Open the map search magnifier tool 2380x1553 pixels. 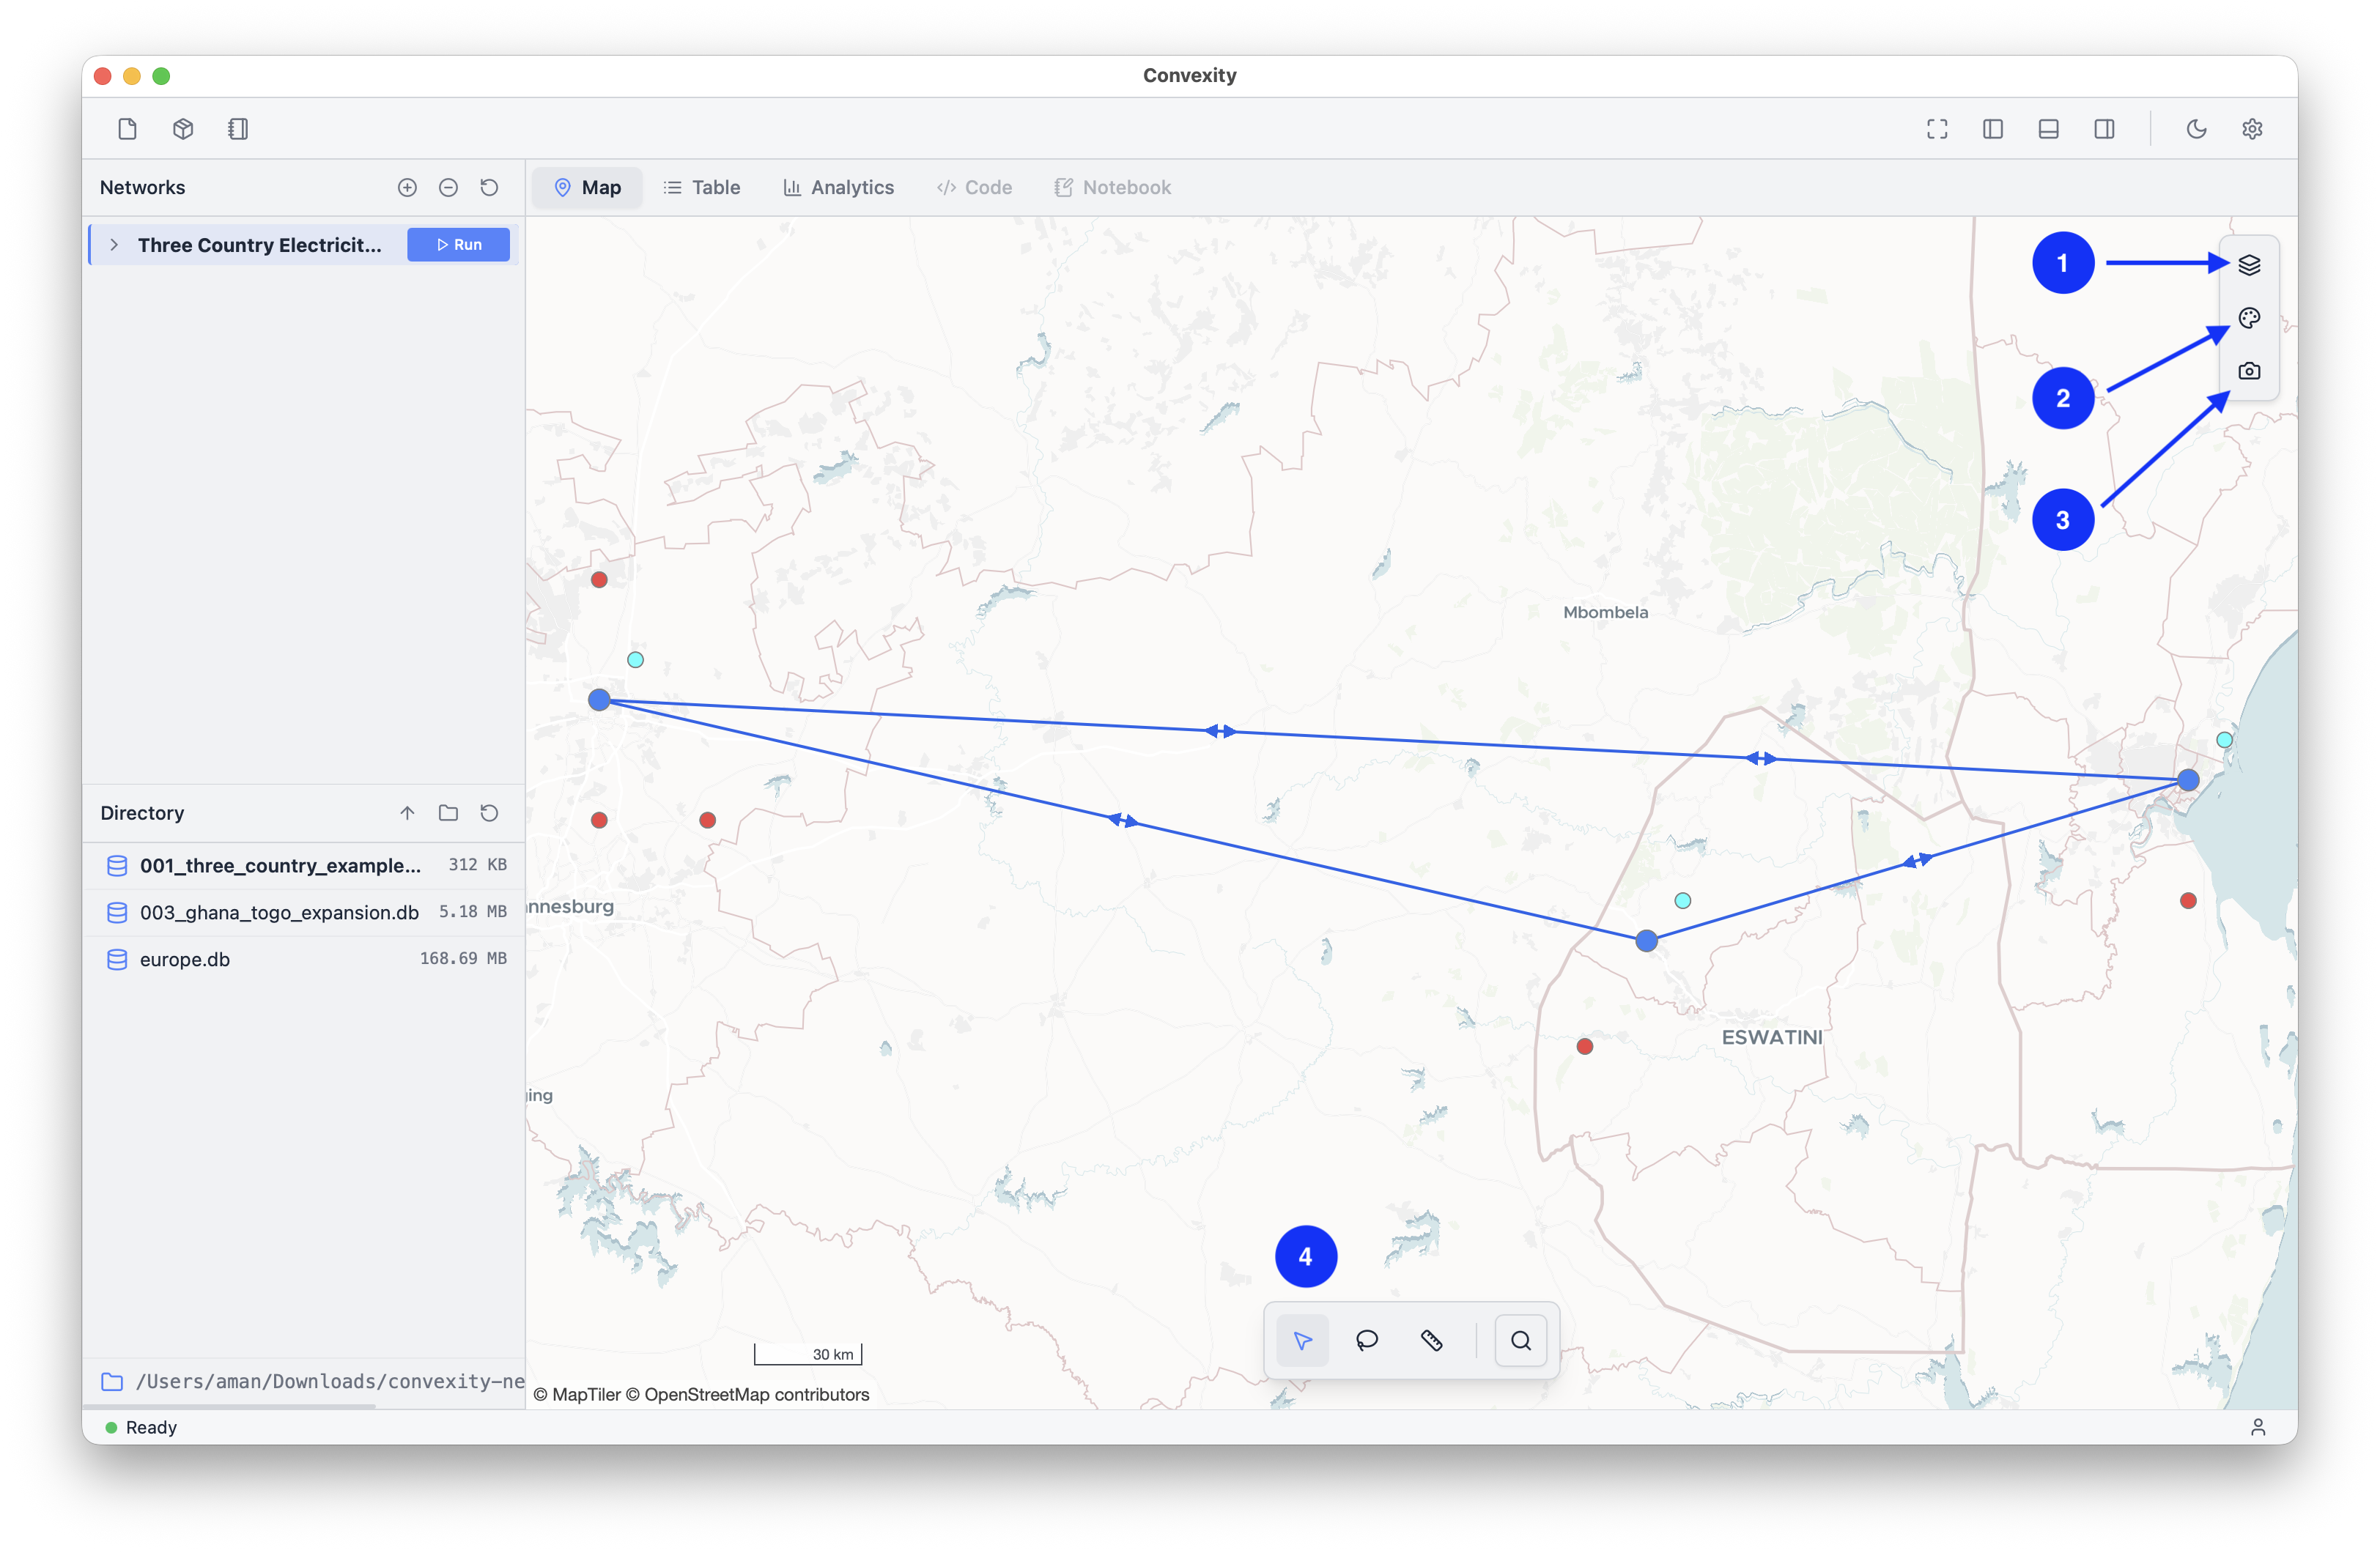[x=1520, y=1340]
